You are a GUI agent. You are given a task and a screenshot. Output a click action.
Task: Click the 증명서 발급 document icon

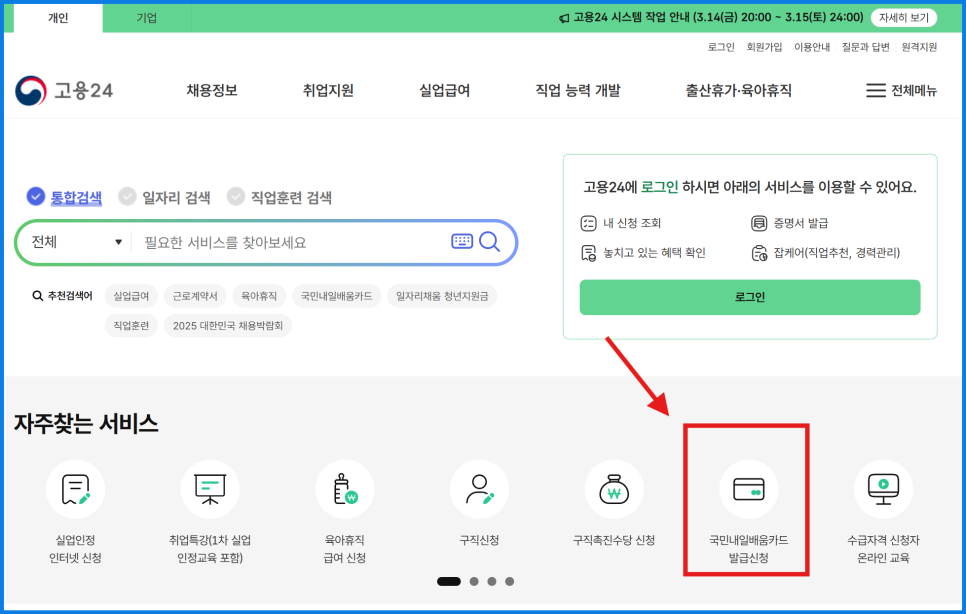[x=759, y=223]
